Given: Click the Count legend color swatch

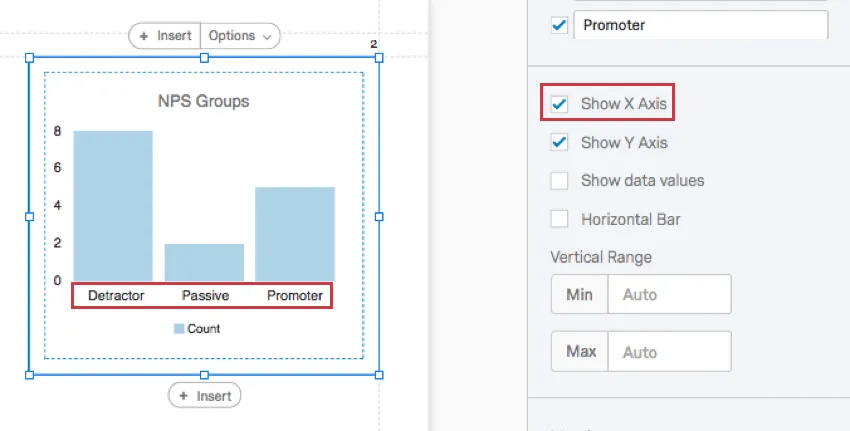Looking at the screenshot, I should [x=179, y=328].
